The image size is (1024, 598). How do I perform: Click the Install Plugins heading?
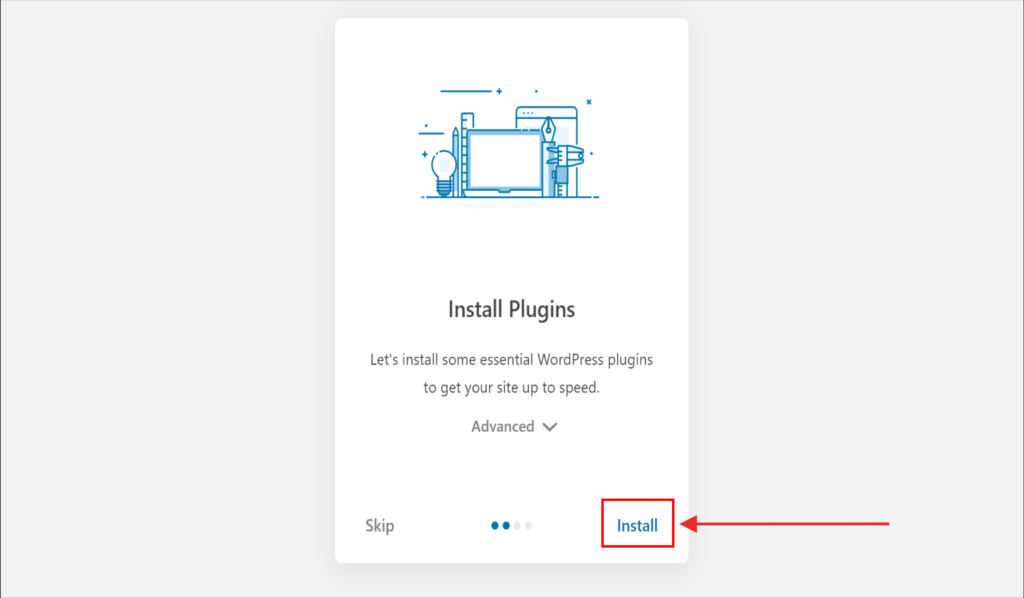(x=511, y=309)
